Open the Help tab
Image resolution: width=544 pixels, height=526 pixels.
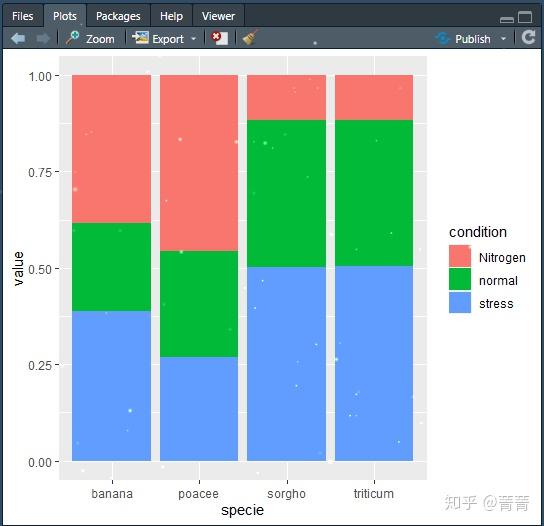[x=171, y=16]
